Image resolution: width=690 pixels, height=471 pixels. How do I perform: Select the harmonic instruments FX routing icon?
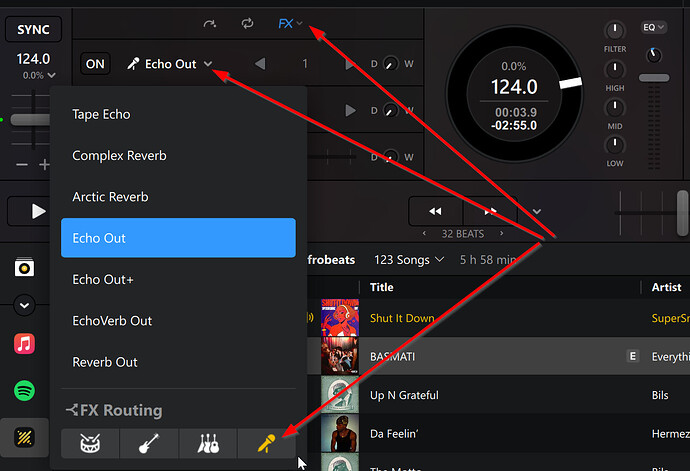tap(207, 443)
